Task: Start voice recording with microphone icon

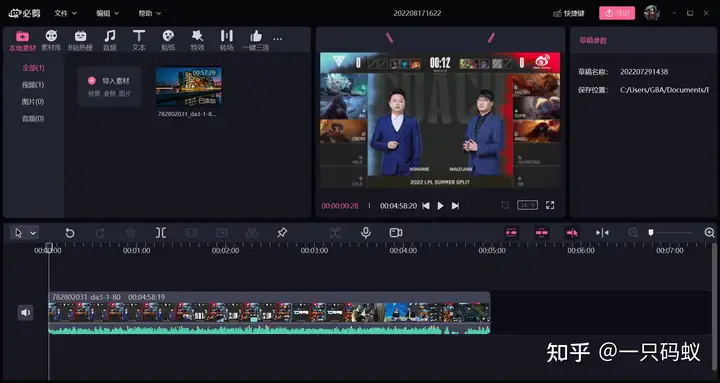Action: click(x=366, y=233)
